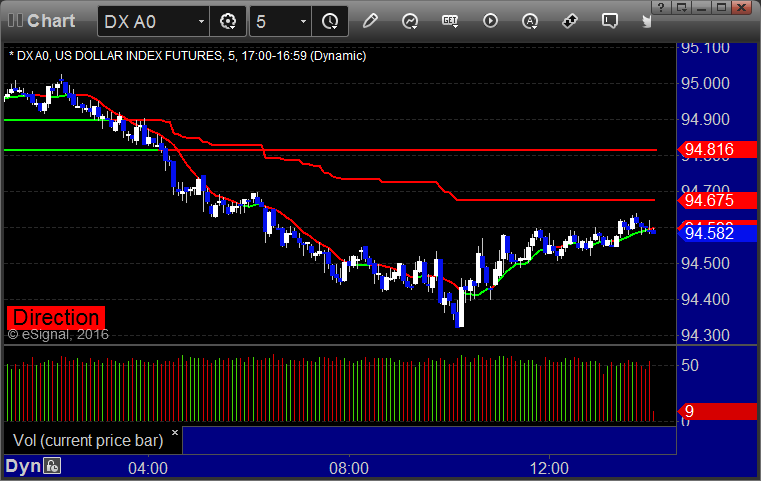The width and height of the screenshot is (761, 481).
Task: Open the symbol settings gear menu
Action: point(228,21)
